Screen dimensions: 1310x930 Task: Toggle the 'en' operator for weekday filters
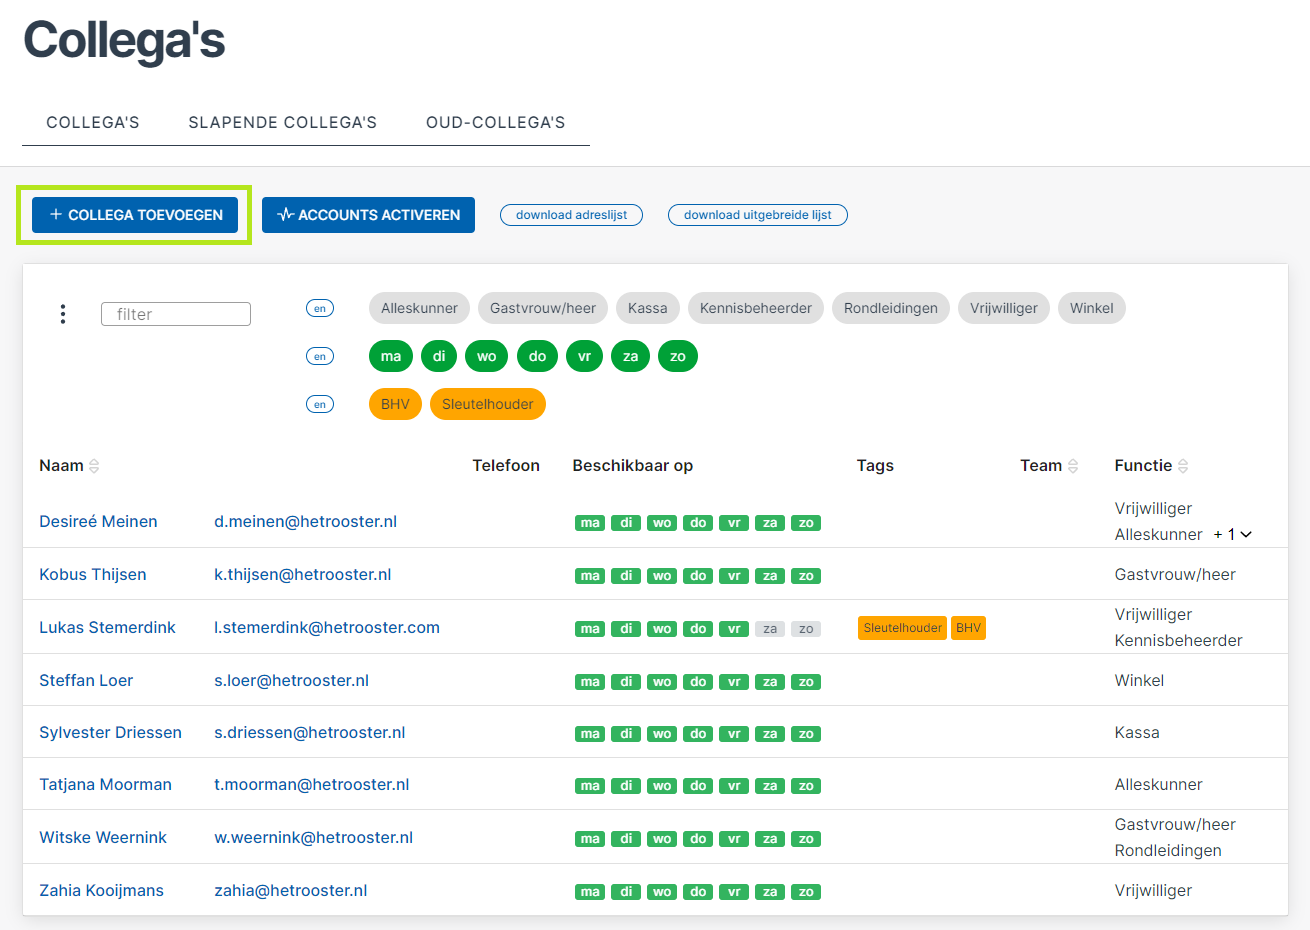click(320, 356)
